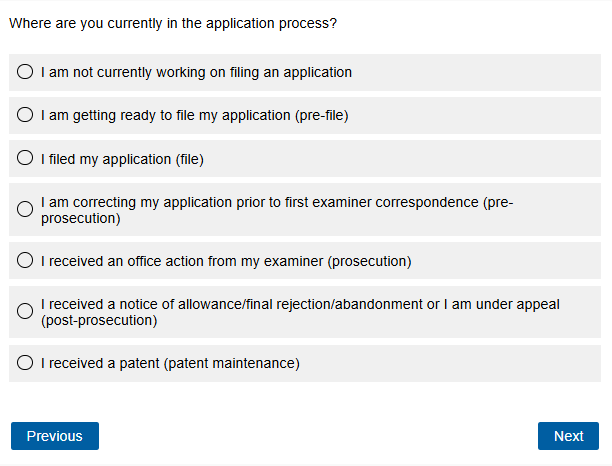This screenshot has width=612, height=466.
Task: Click empty gray area of the pre-file option row
Action: (480, 115)
